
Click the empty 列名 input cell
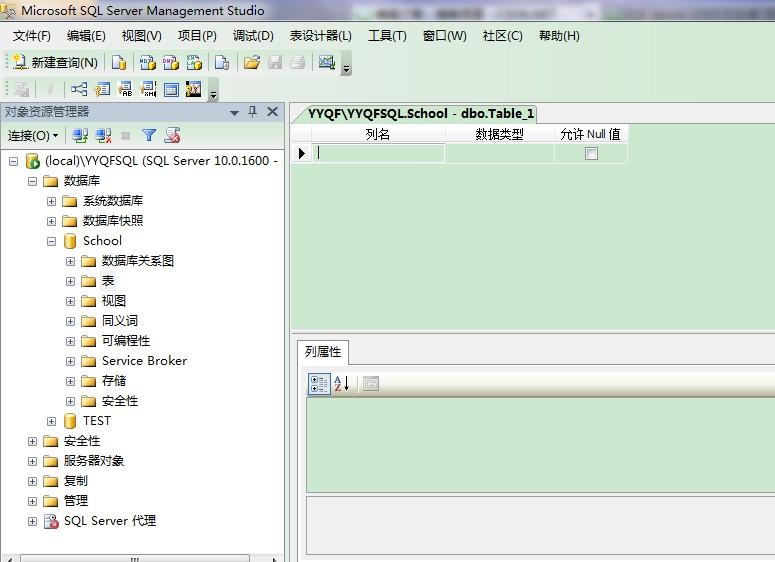[x=379, y=154]
